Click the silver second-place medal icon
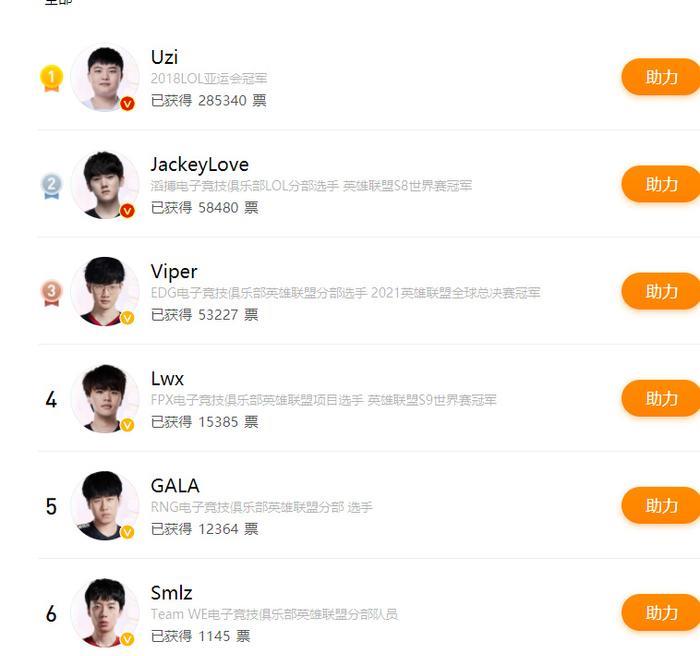This screenshot has height=656, width=700. point(51,186)
